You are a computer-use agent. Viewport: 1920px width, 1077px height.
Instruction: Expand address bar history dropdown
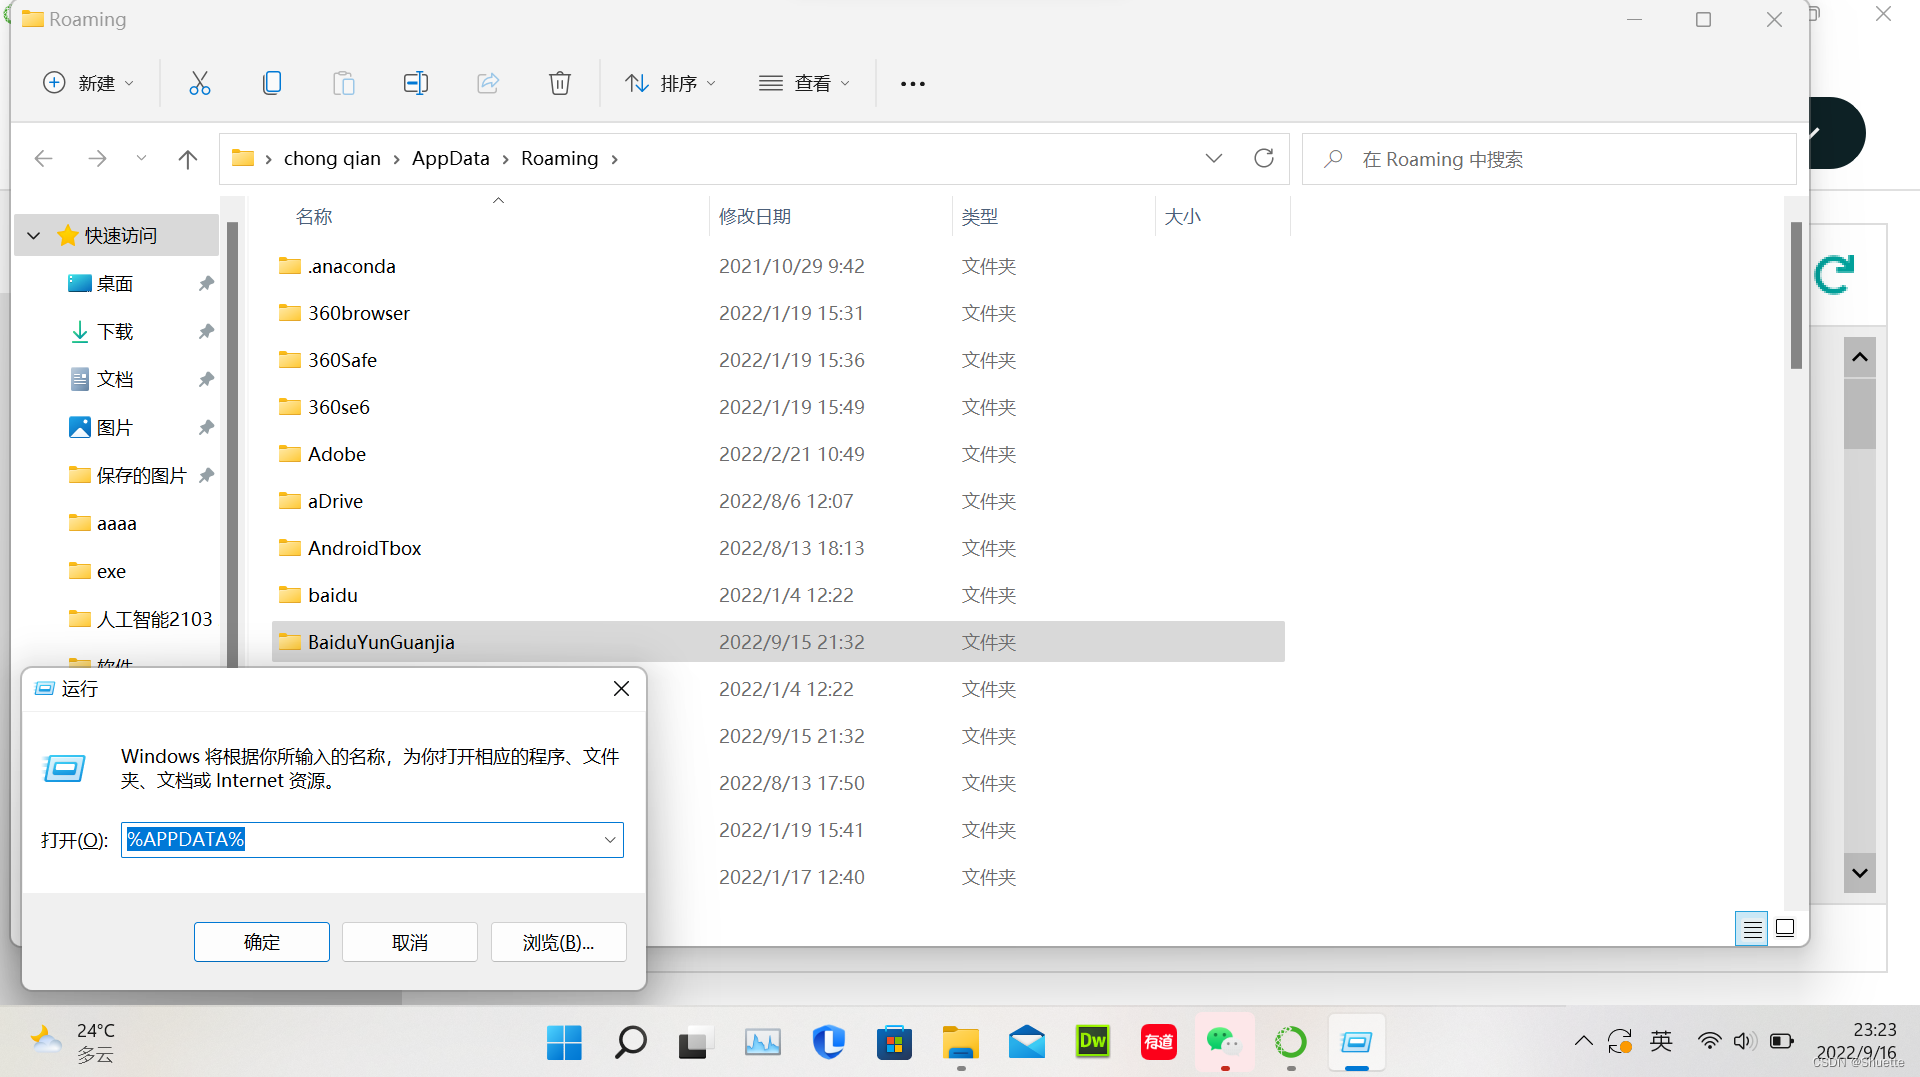click(x=1214, y=158)
